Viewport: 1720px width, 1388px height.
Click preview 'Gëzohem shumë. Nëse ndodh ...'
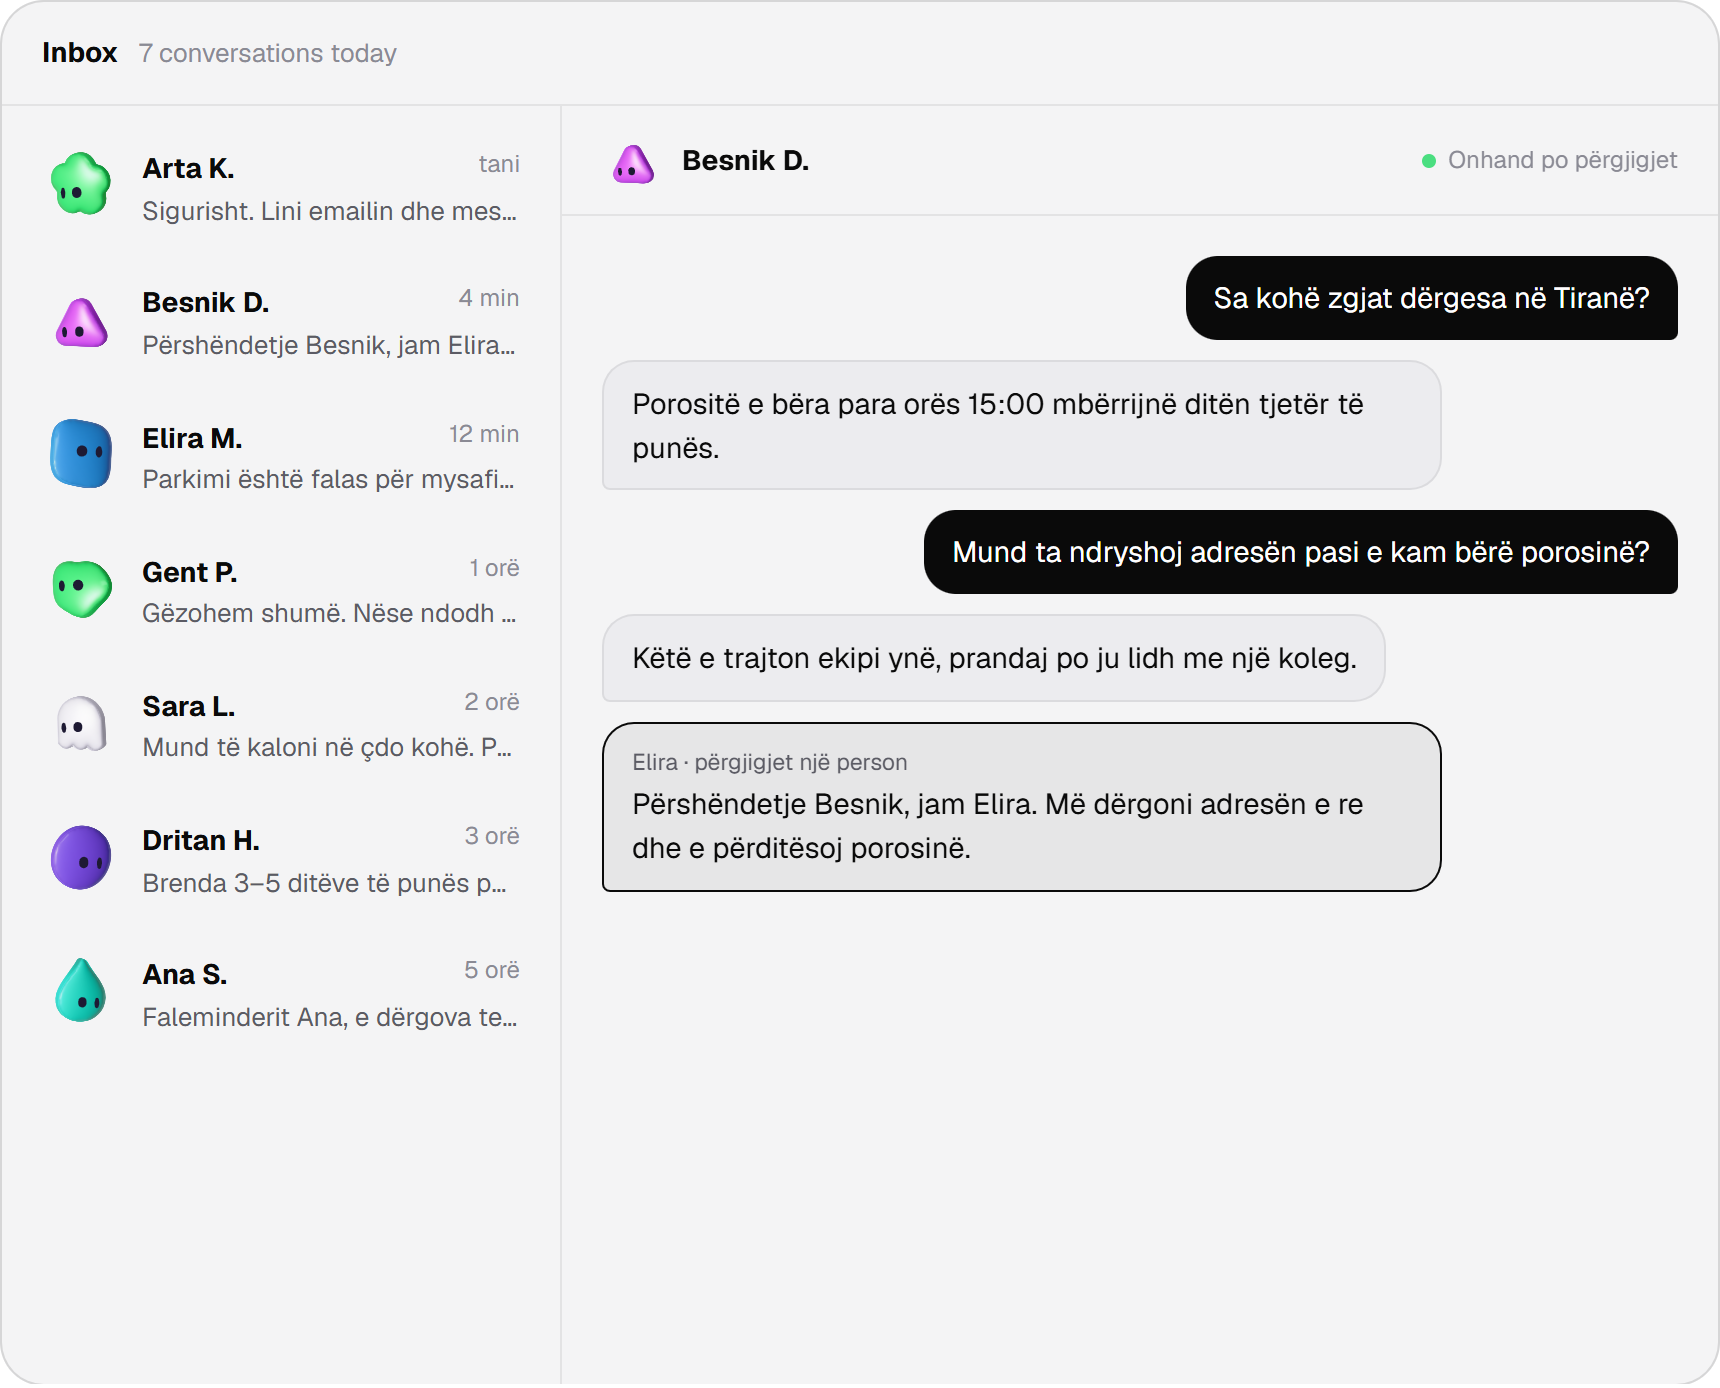pyautogui.click(x=329, y=613)
